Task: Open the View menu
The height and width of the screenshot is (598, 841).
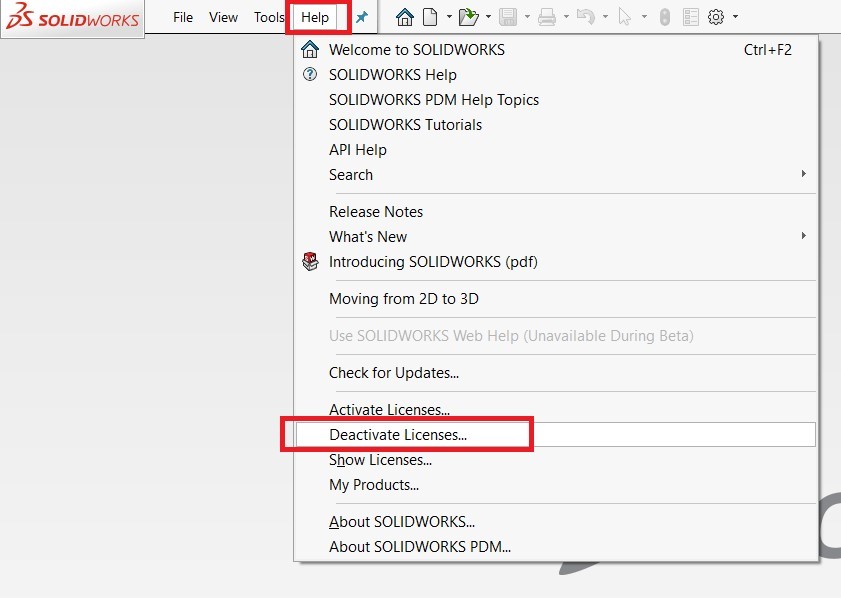Action: 223,18
